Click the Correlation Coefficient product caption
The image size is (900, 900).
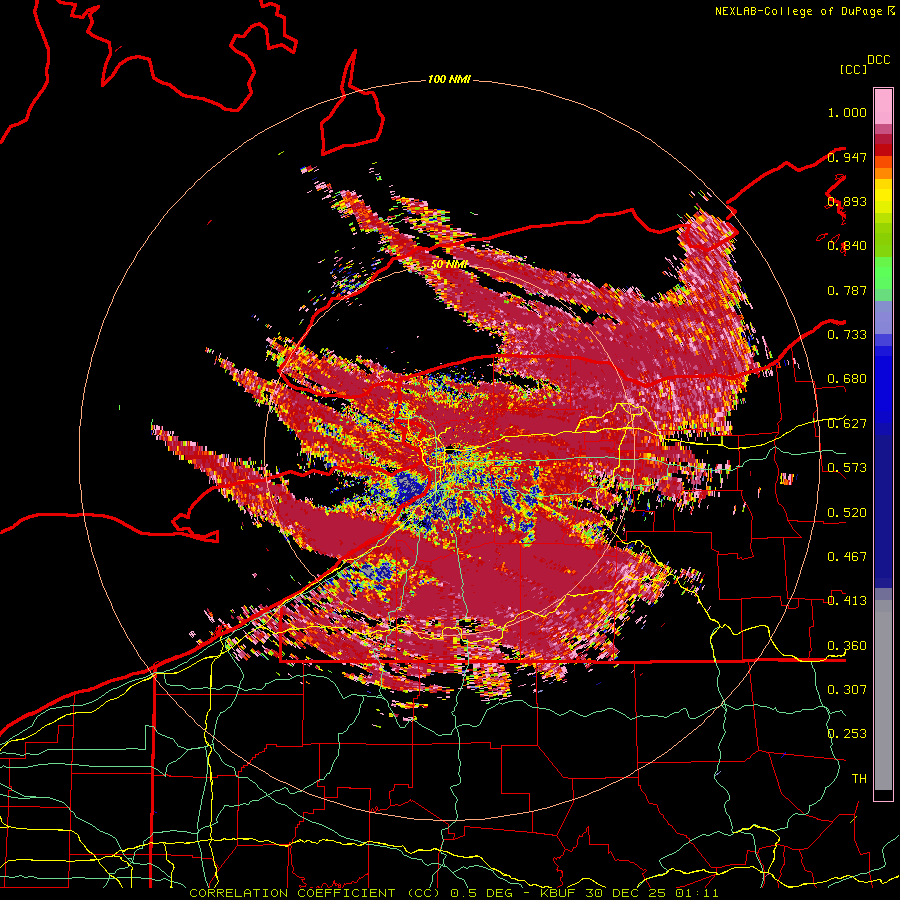click(314, 893)
